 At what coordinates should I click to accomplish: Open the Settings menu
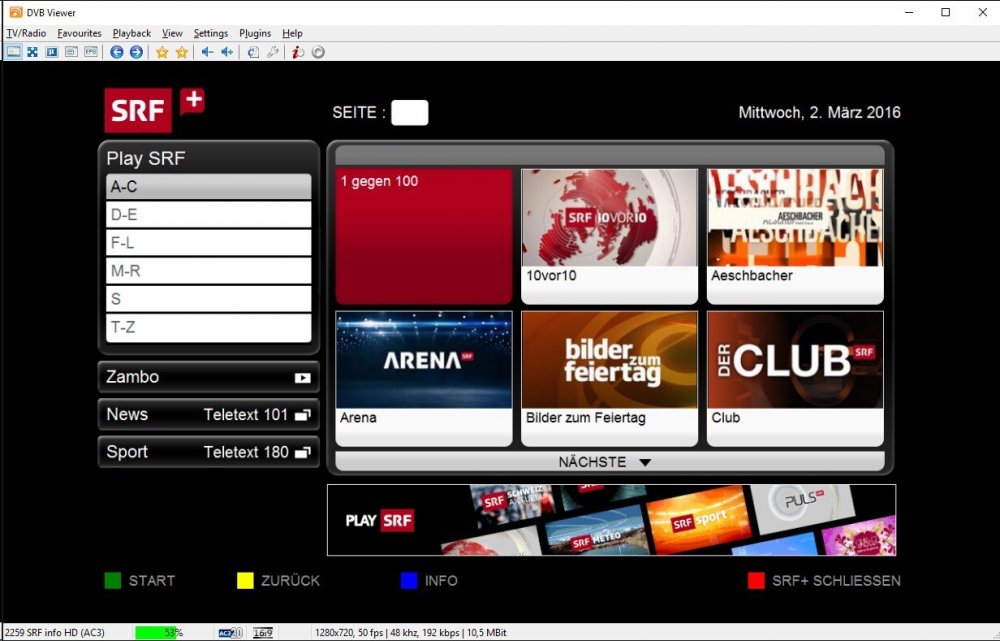click(210, 33)
